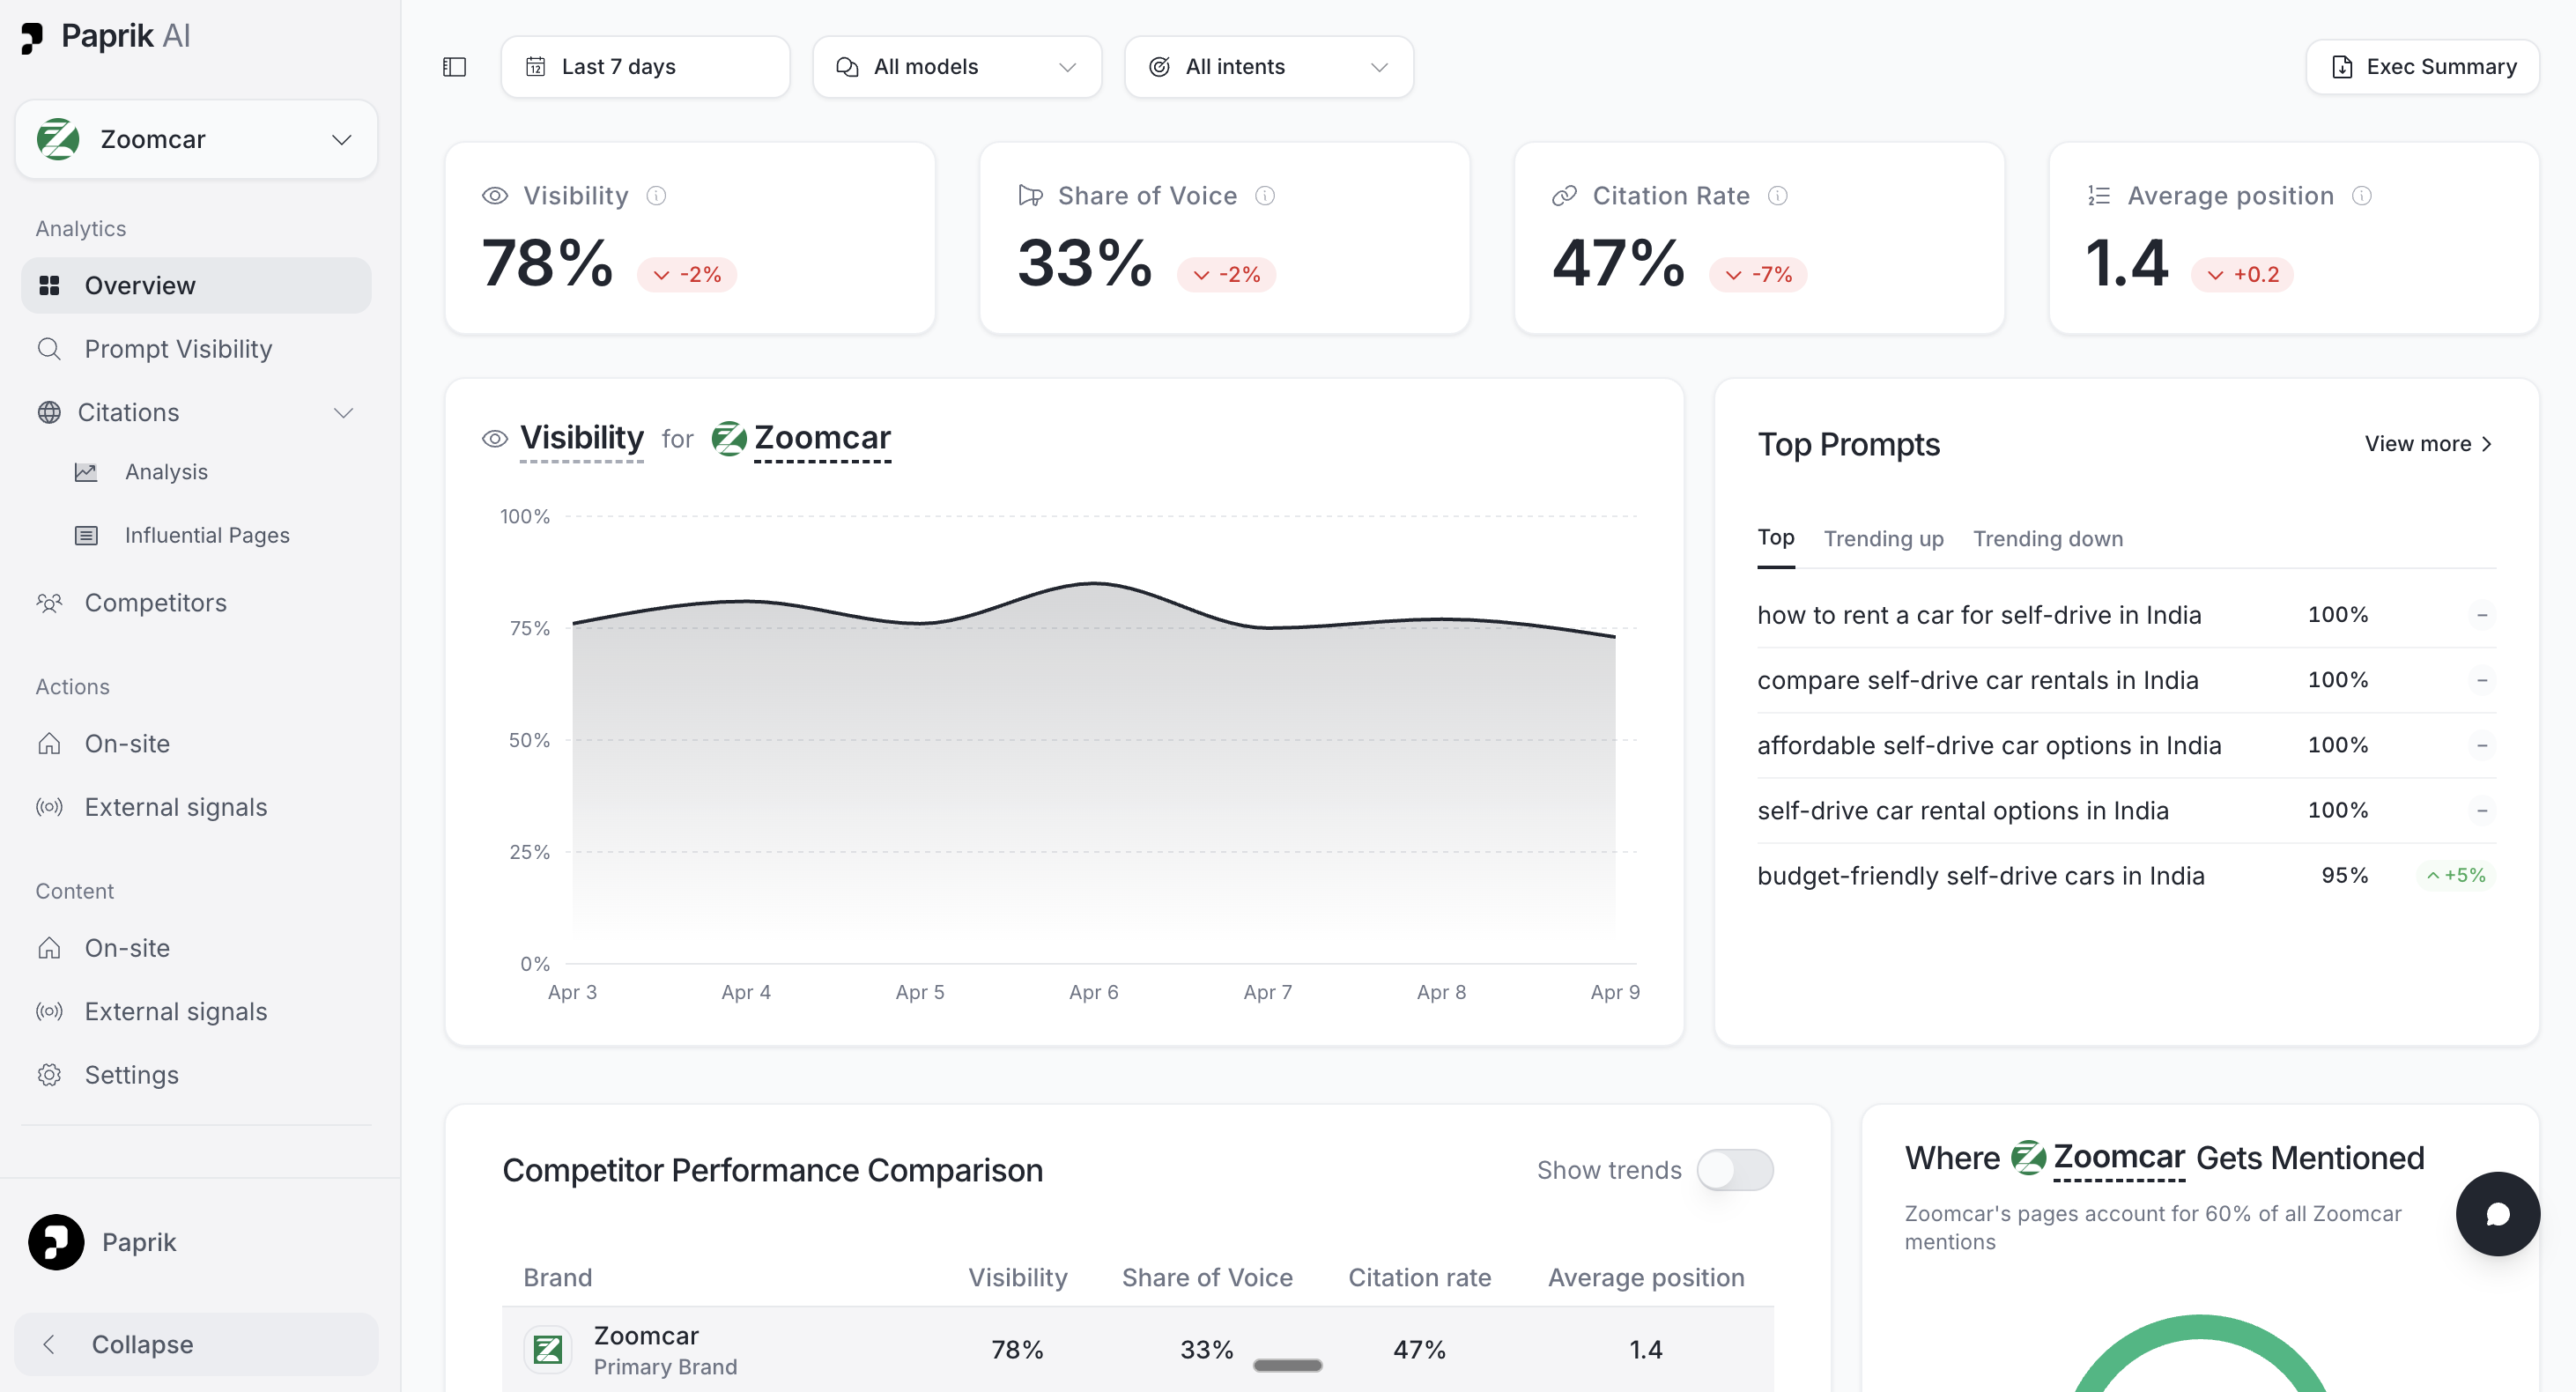Click the Competitors people icon
The image size is (2576, 1392).
click(x=49, y=603)
